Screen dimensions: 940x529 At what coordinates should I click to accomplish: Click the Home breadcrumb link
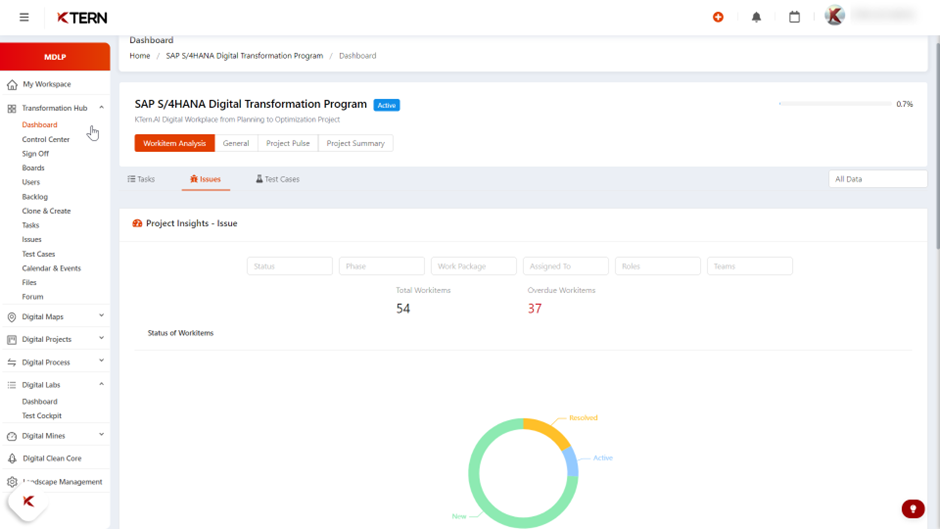(140, 56)
